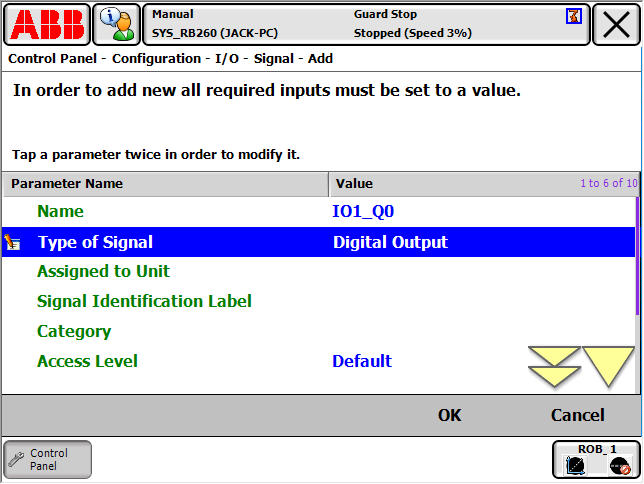Click the Parameter Name column header
Image resolution: width=644 pixels, height=484 pixels.
(166, 184)
